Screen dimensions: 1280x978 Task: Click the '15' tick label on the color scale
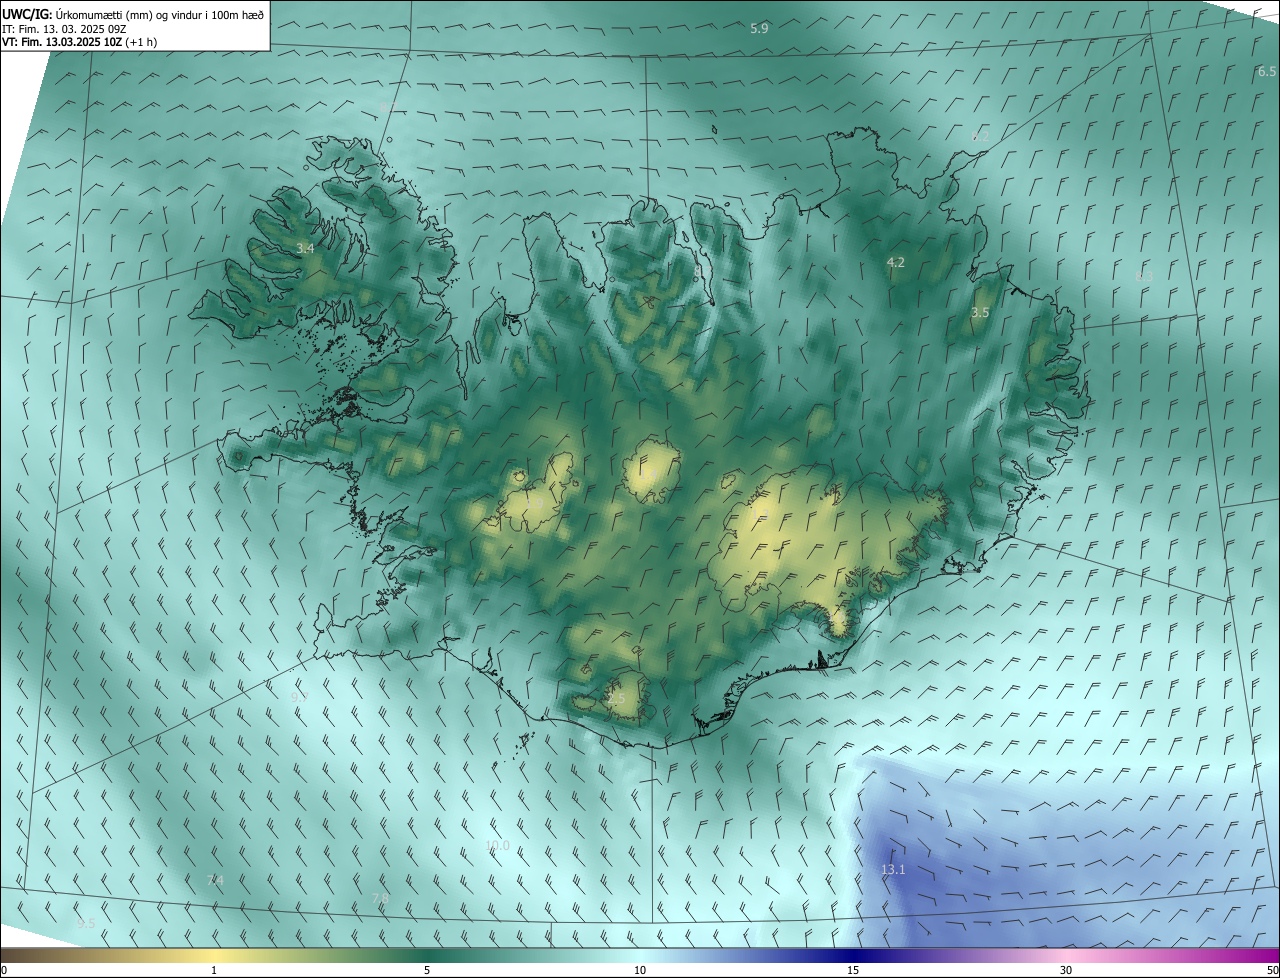(x=853, y=971)
